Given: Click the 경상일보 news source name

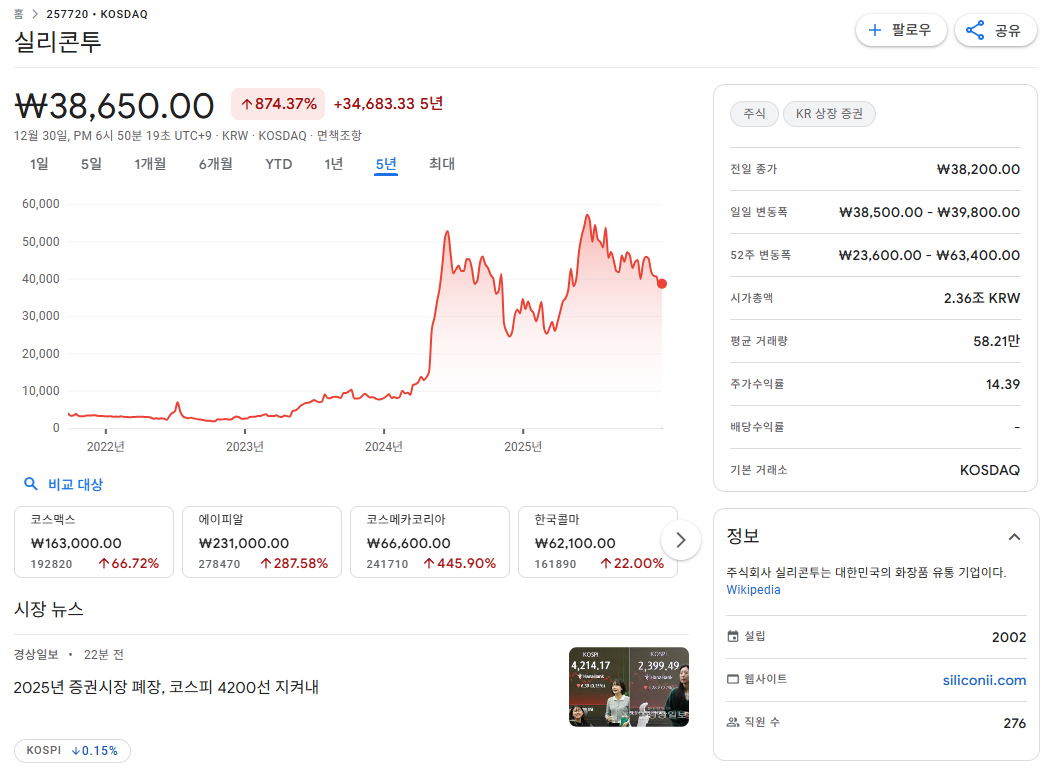Looking at the screenshot, I should 36,654.
